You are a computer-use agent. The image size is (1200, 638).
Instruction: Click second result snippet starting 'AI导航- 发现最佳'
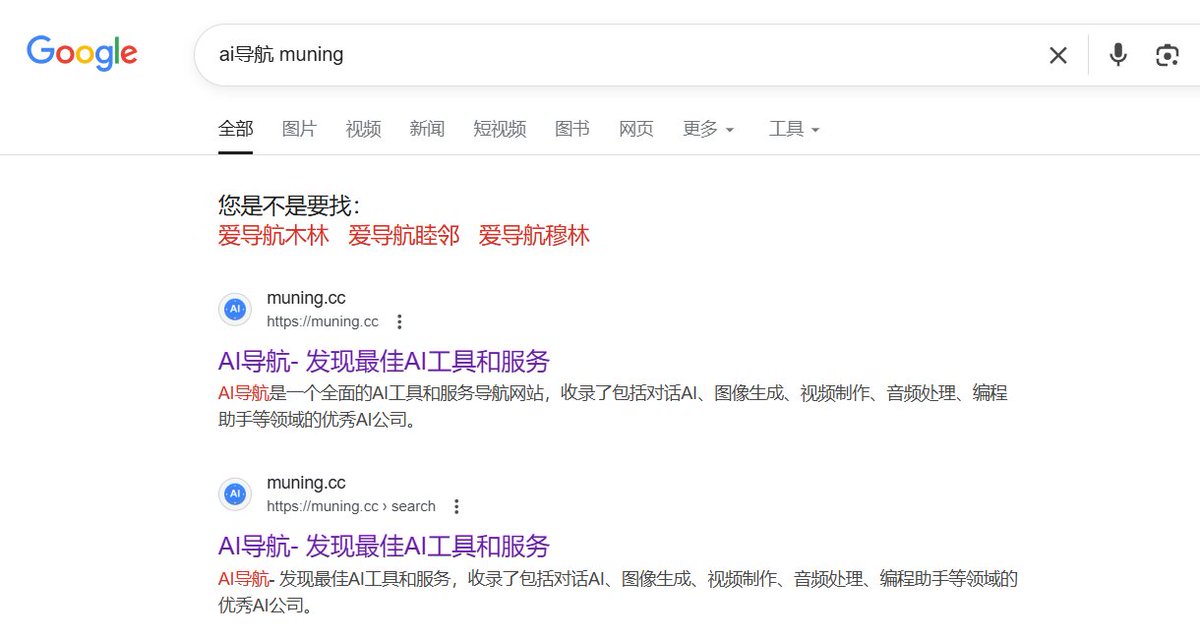coord(618,591)
